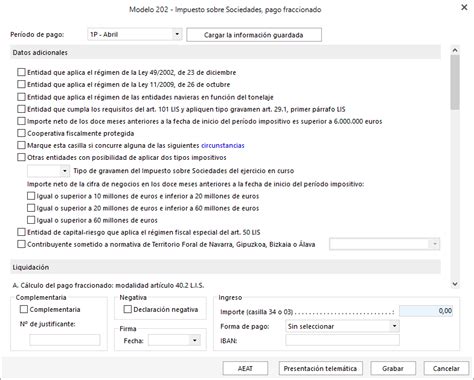The width and height of the screenshot is (474, 380).
Task: Check 'Marque esta casilla si concurre' box
Action: pos(21,145)
